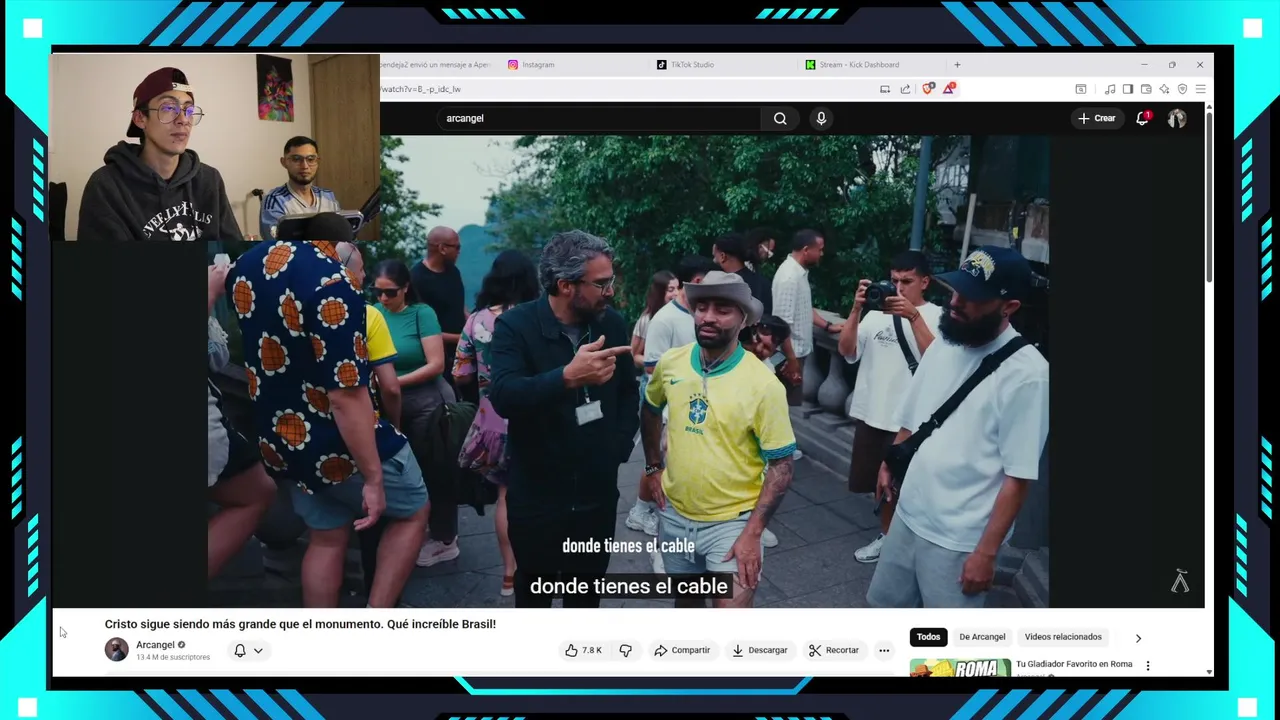Image resolution: width=1280 pixels, height=720 pixels.
Task: Switch to the Instagram browser tab
Action: pyautogui.click(x=531, y=65)
